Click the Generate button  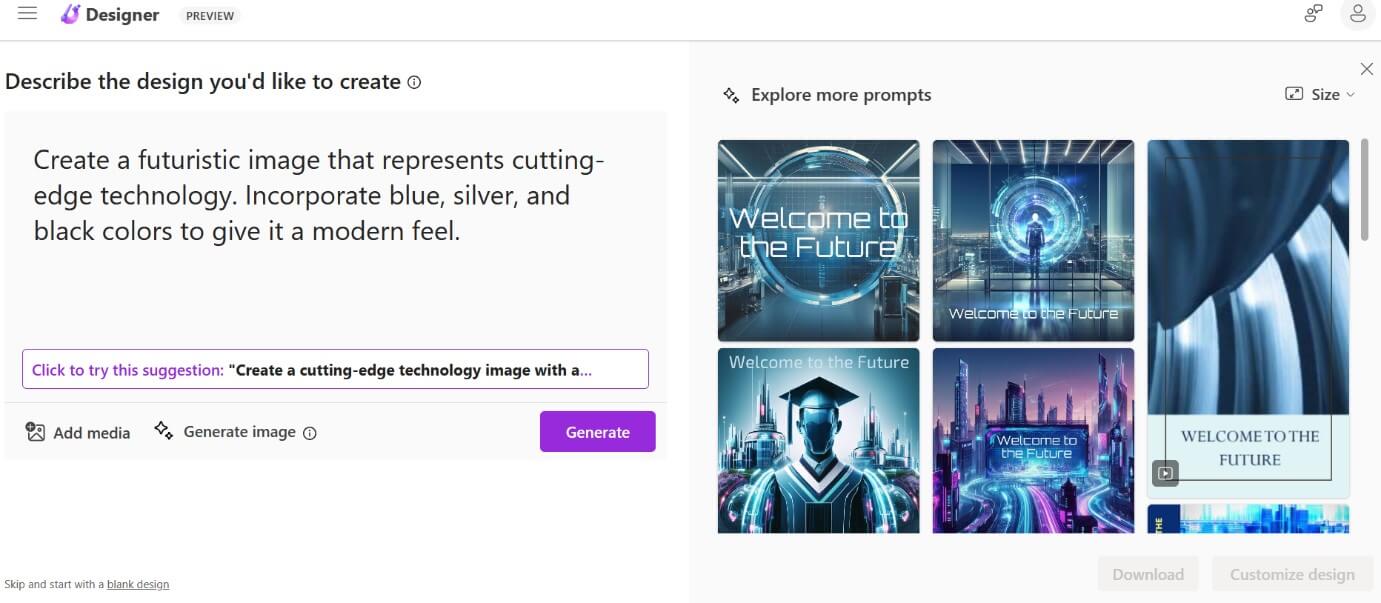click(x=597, y=431)
